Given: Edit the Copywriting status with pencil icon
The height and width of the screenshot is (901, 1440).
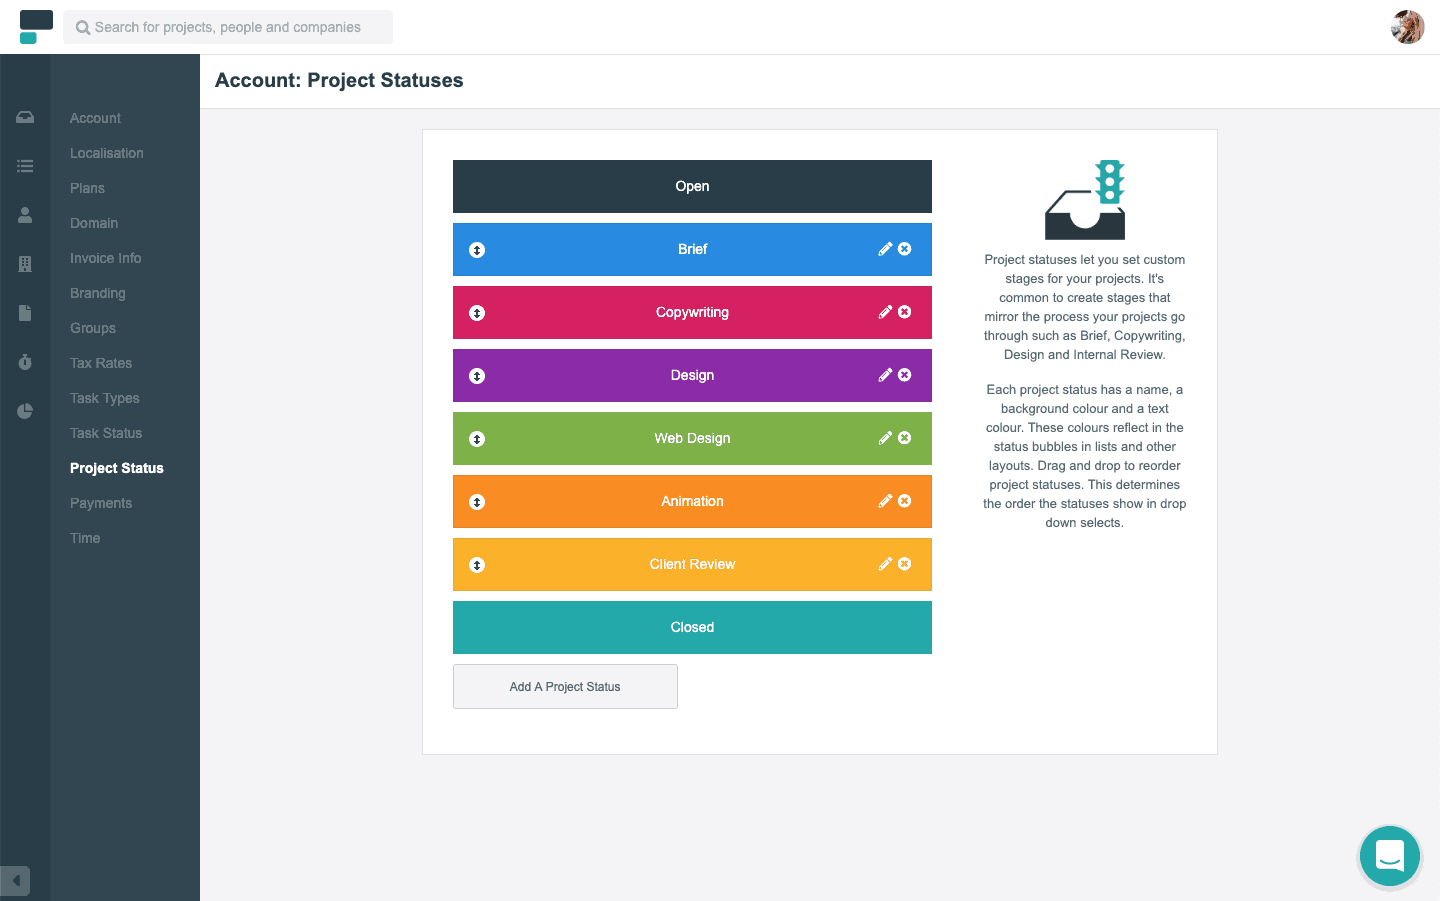Looking at the screenshot, I should [x=885, y=312].
